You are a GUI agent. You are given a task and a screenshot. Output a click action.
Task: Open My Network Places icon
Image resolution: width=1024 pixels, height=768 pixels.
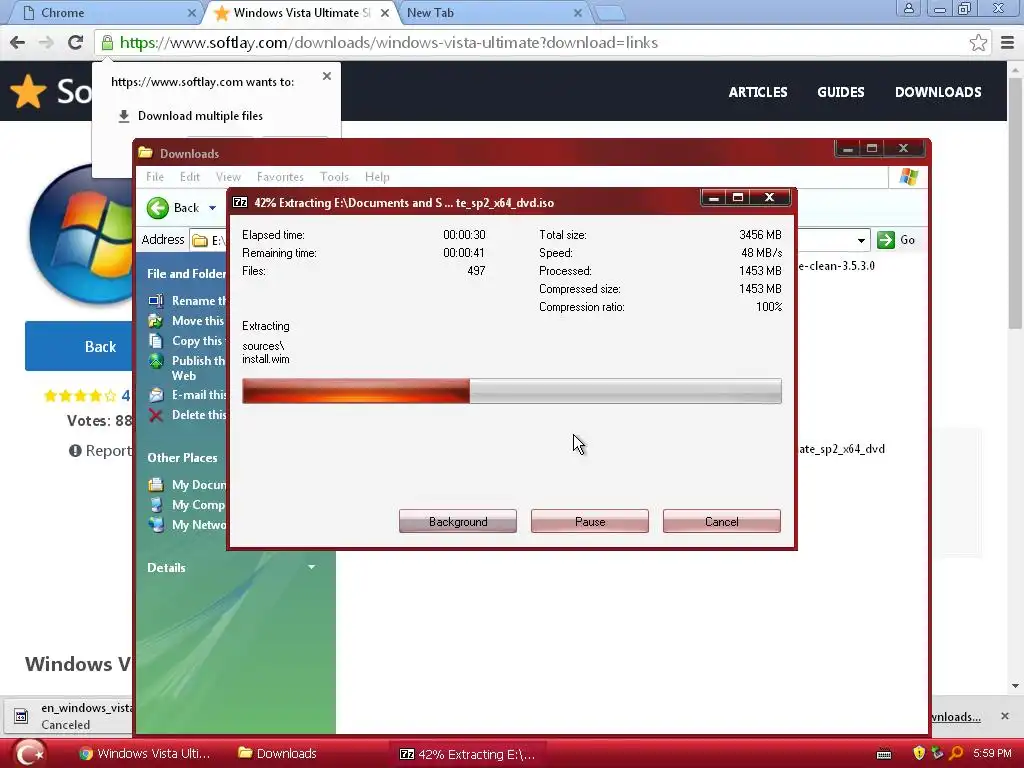[x=155, y=524]
